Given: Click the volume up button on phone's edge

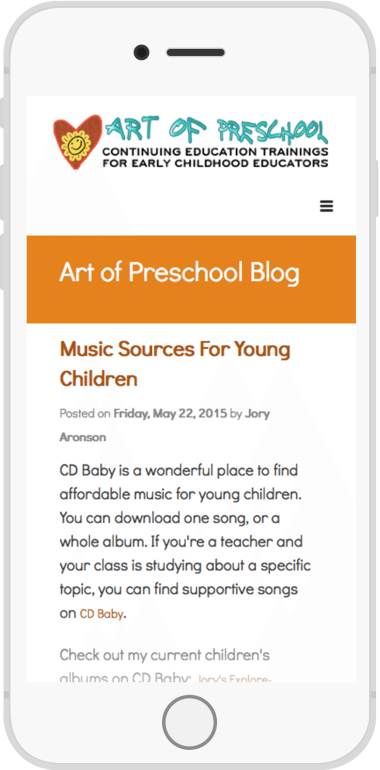Looking at the screenshot, I should (x=2, y=192).
